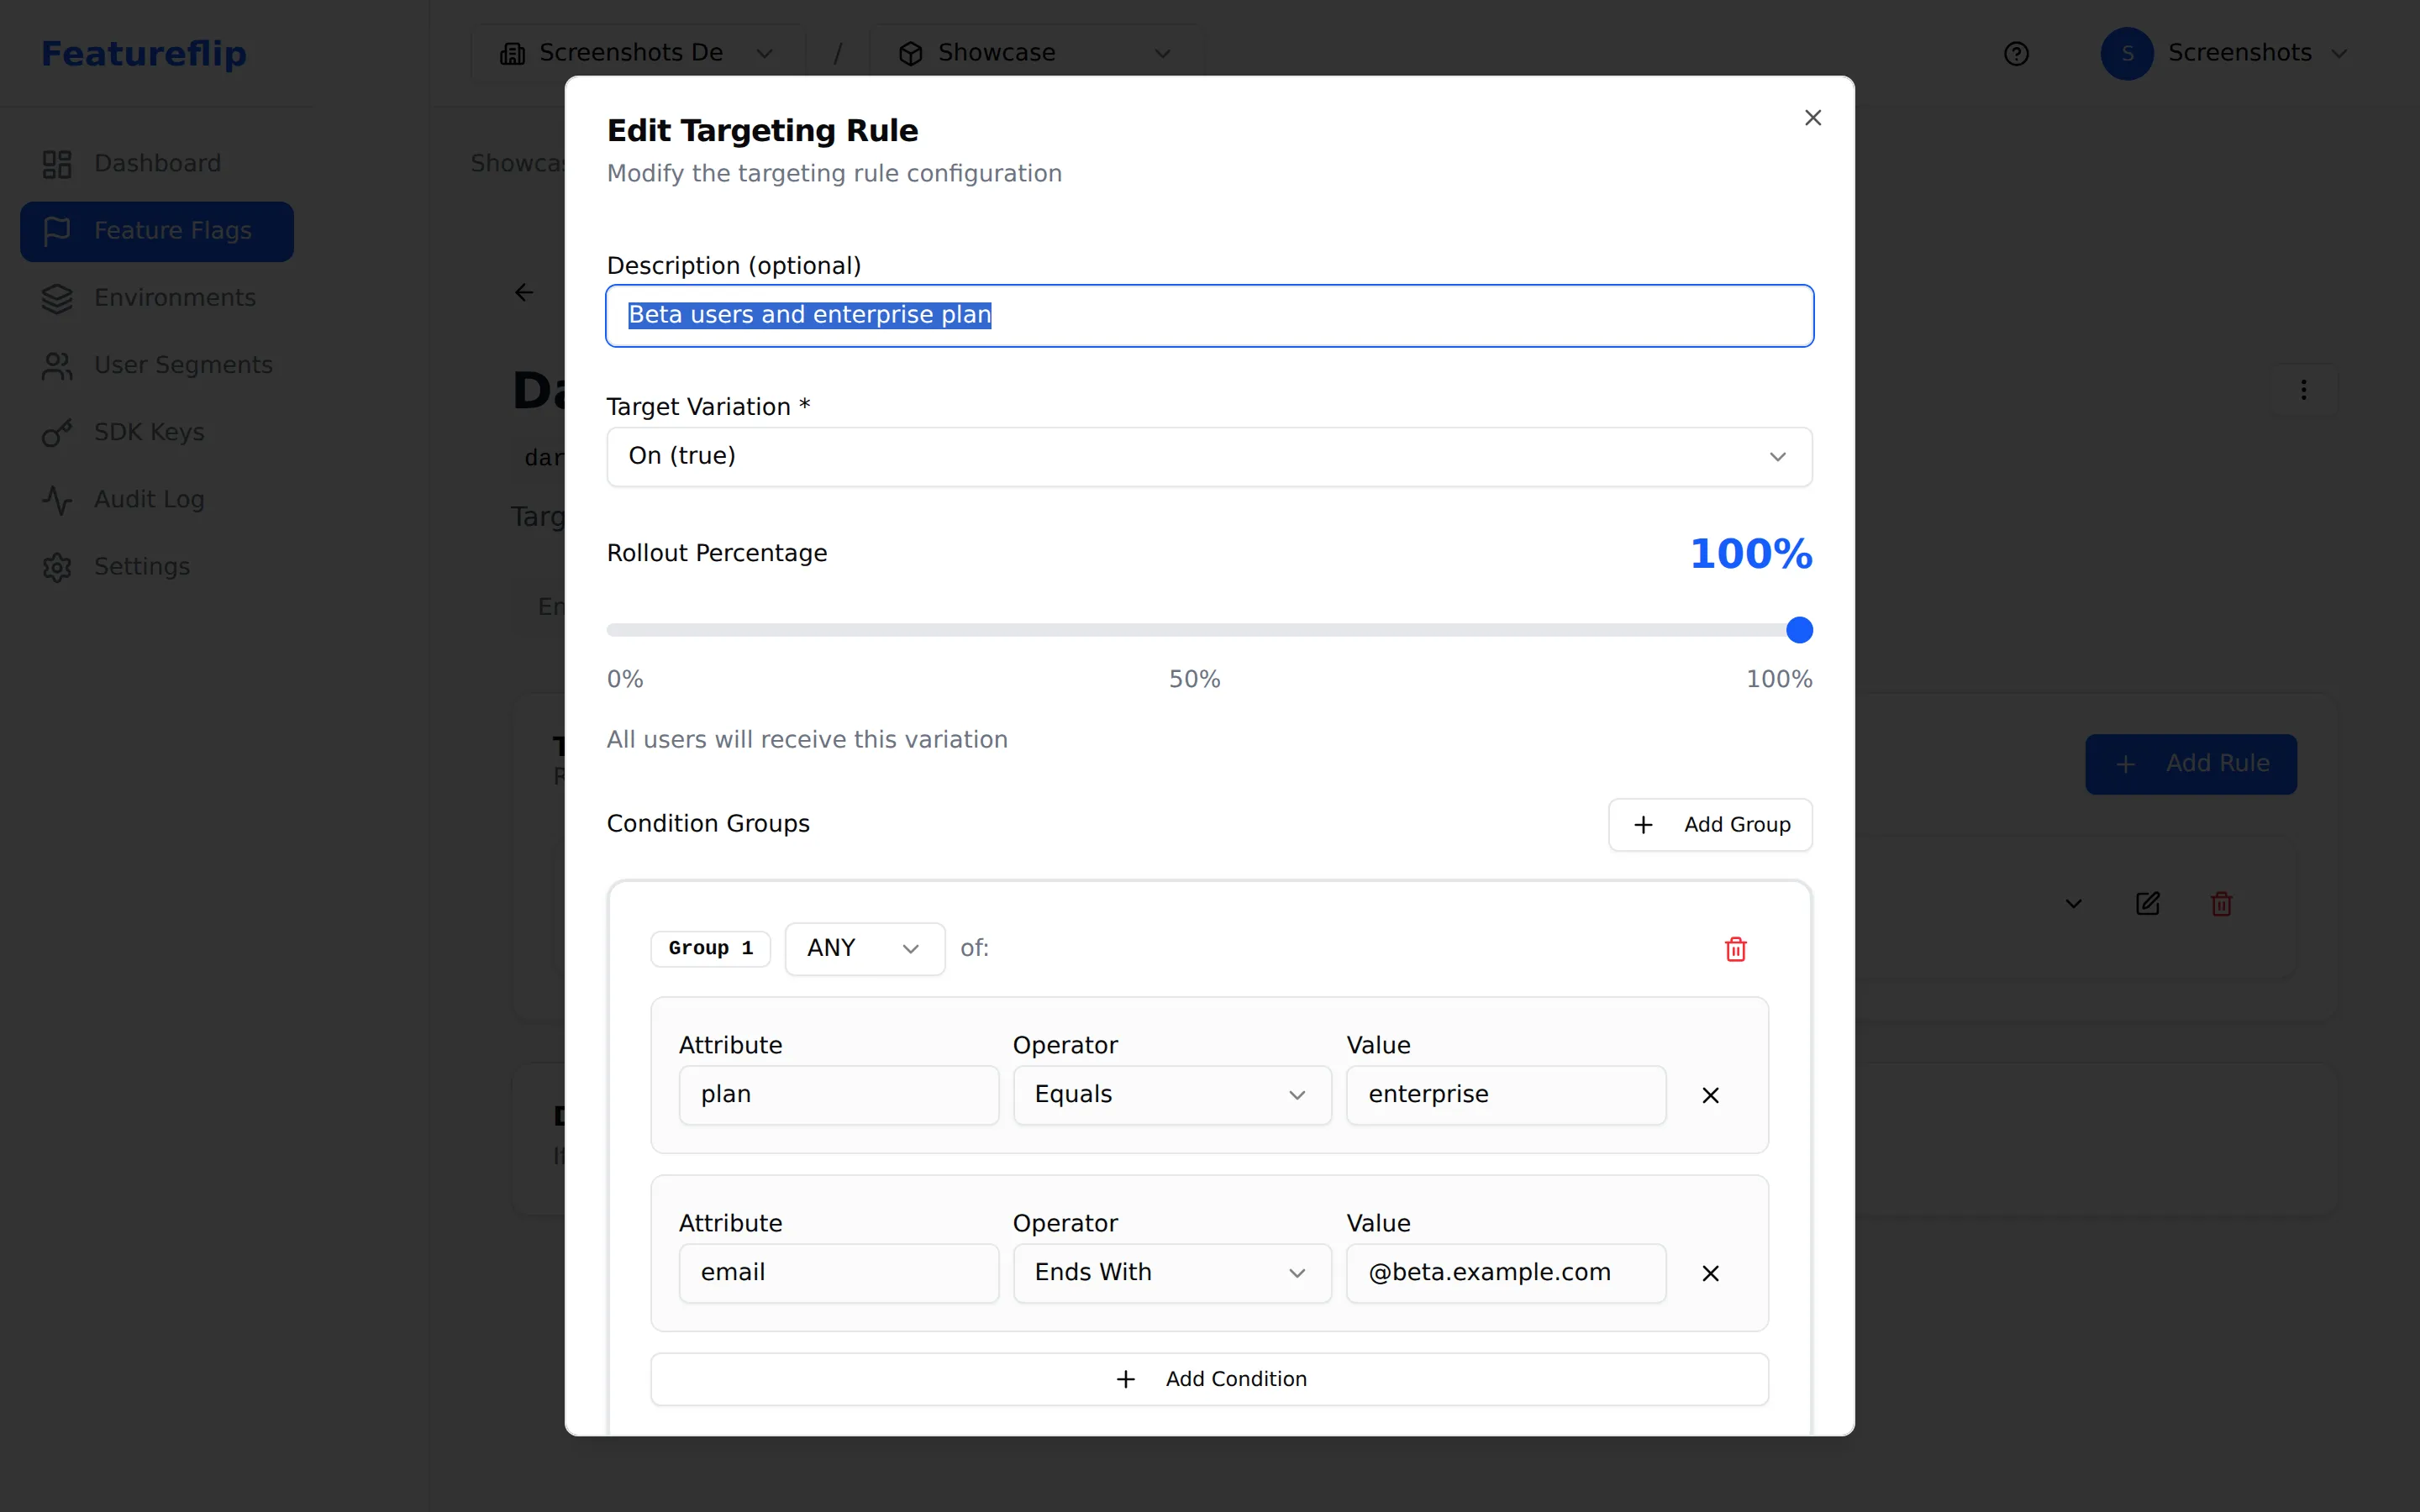
Task: Click the Environments layers icon
Action: click(57, 298)
